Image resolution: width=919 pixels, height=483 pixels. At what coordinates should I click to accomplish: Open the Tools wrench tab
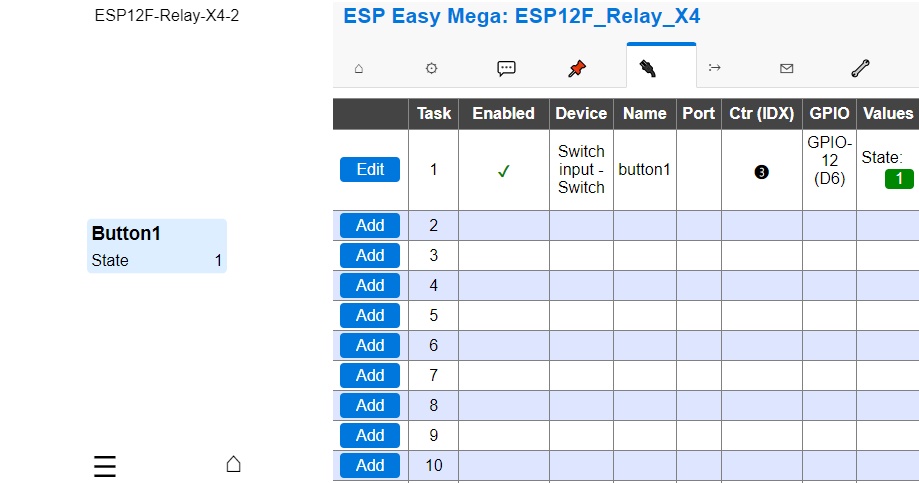click(860, 69)
